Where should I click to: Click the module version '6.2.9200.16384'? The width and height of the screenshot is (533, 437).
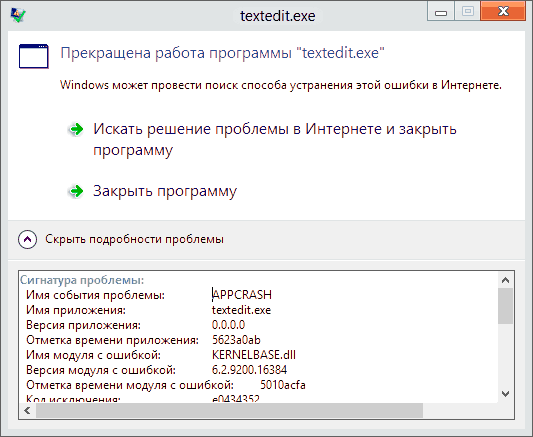tap(250, 370)
